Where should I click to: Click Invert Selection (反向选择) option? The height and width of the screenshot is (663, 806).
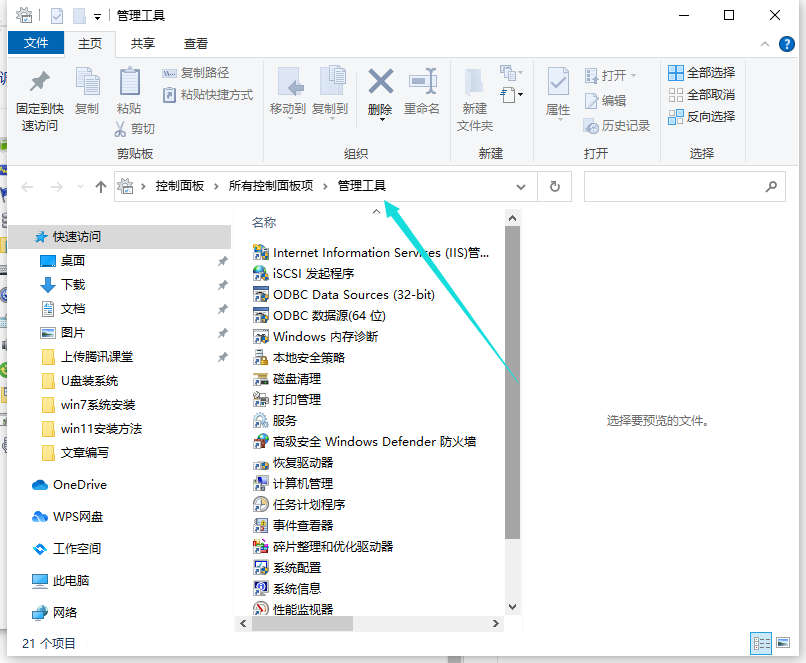(701, 117)
